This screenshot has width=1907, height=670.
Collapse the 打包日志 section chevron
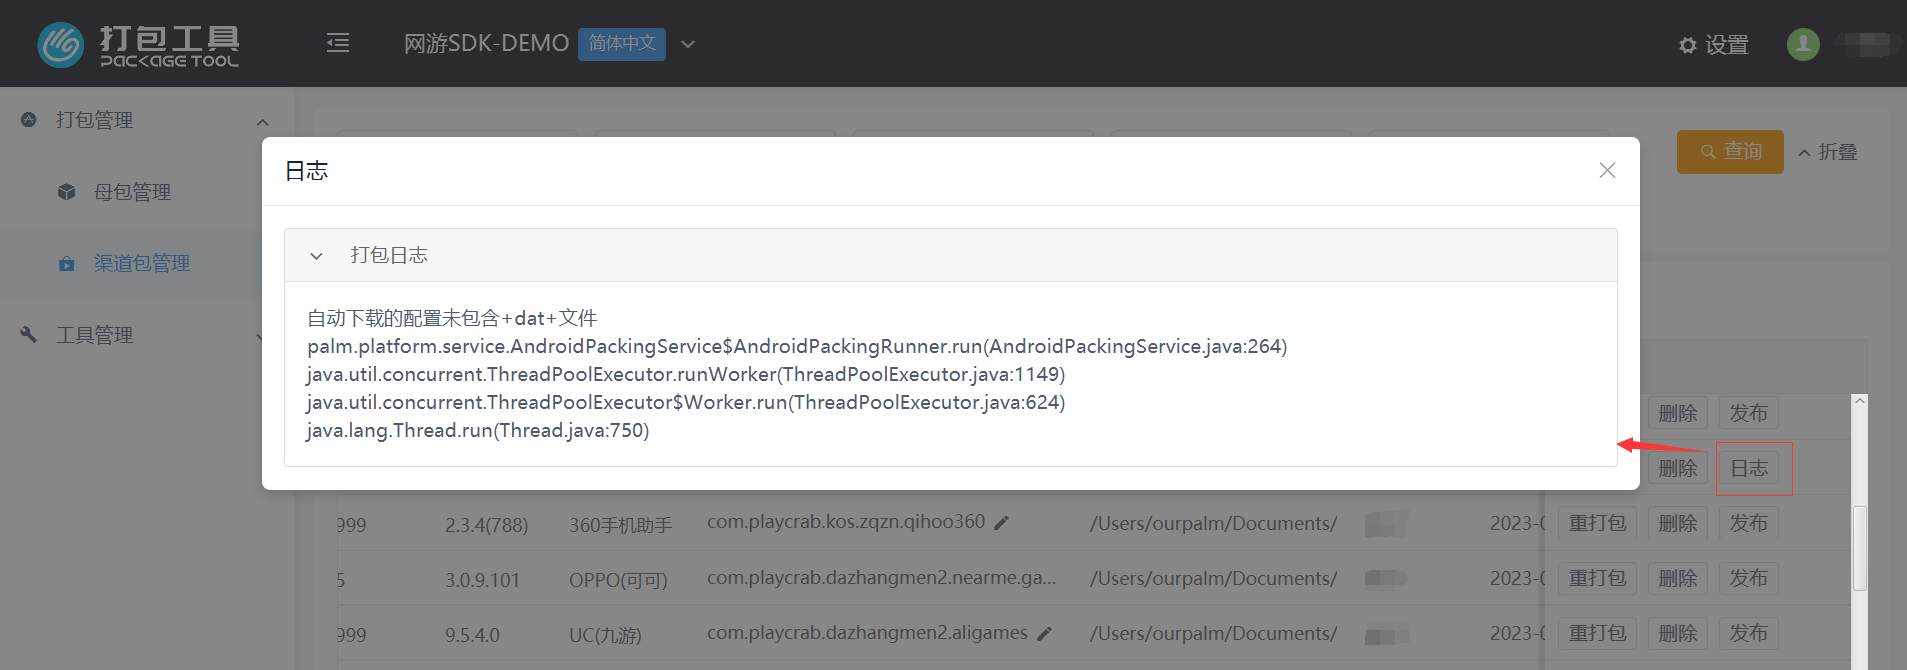317,256
